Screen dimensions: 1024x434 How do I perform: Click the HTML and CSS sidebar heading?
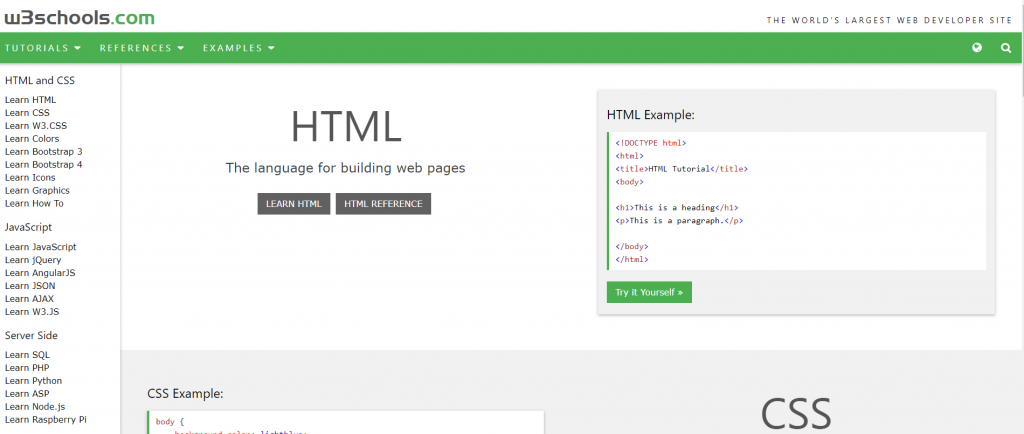(40, 81)
